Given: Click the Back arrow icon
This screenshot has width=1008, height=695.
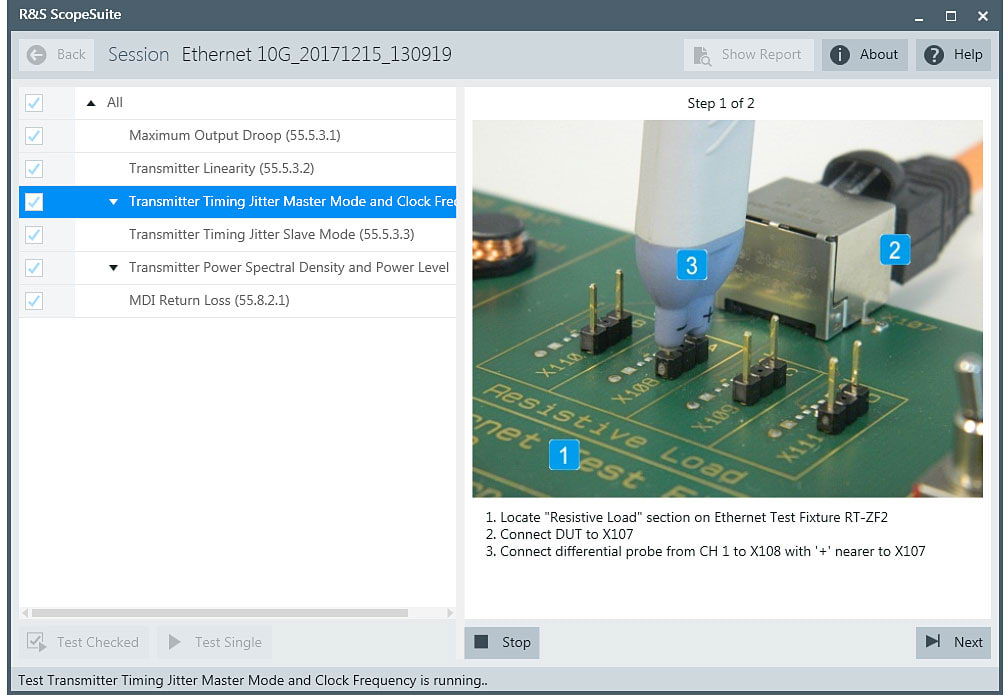Looking at the screenshot, I should pyautogui.click(x=36, y=55).
